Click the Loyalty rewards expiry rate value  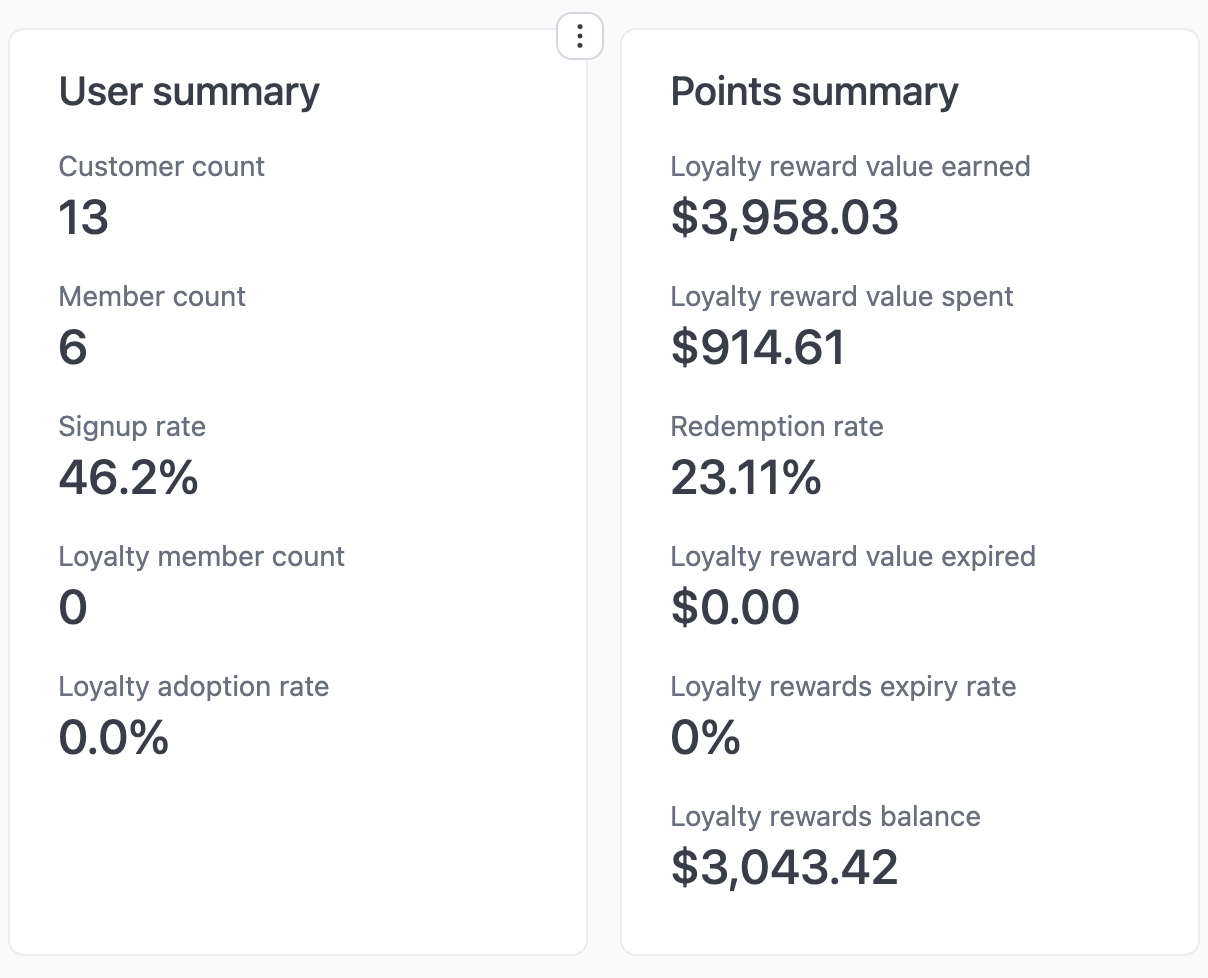pos(705,738)
